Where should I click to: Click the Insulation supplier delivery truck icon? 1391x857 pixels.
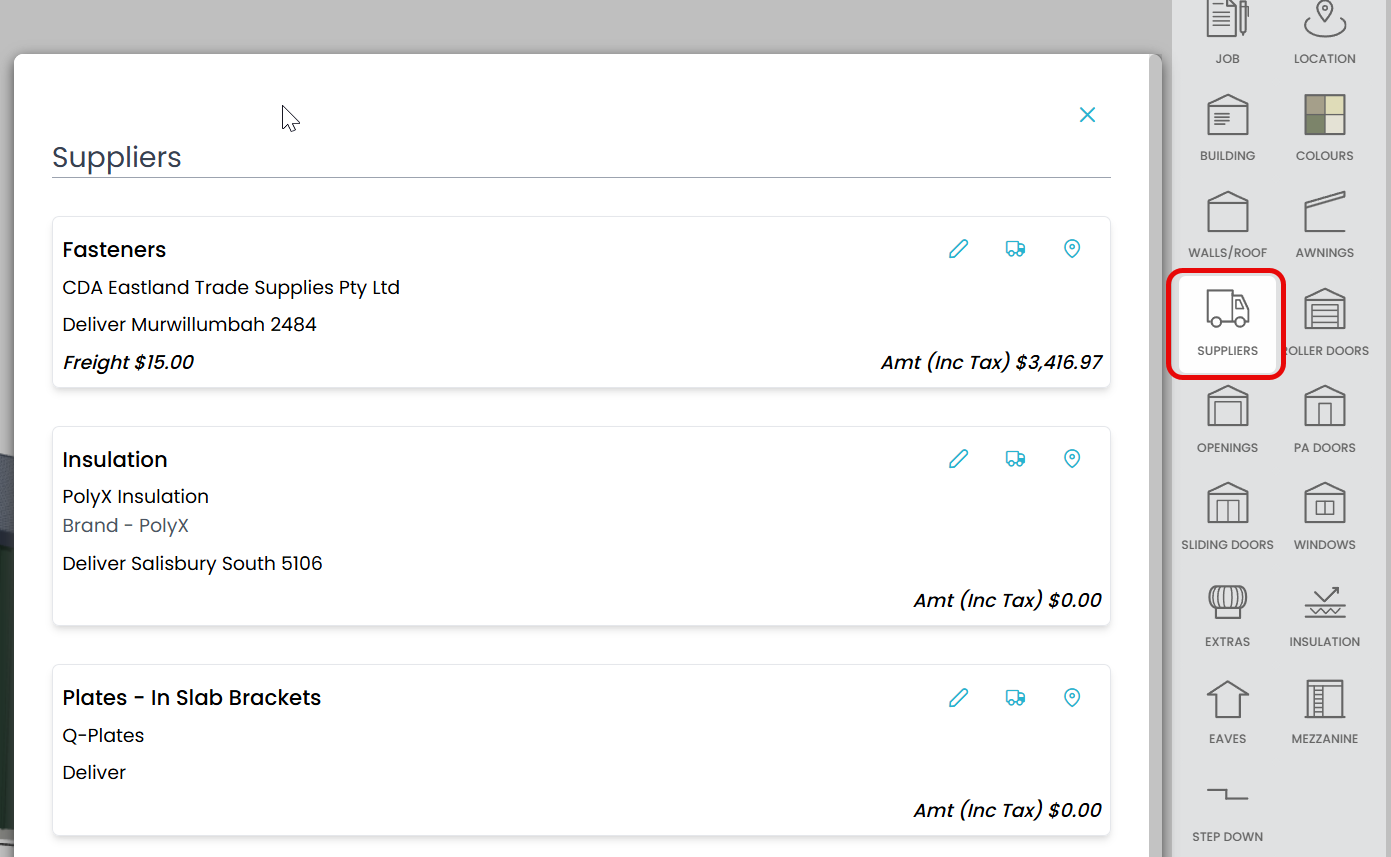pos(1015,459)
